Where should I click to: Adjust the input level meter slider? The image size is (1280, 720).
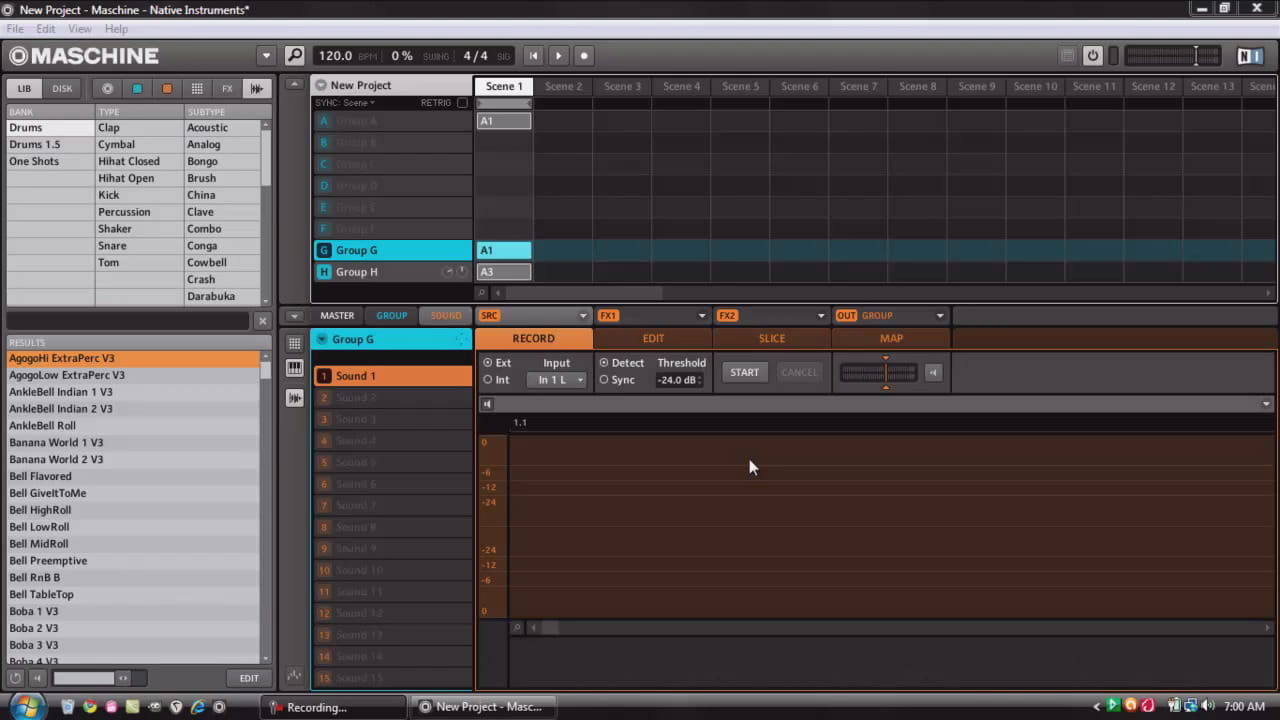click(x=878, y=373)
